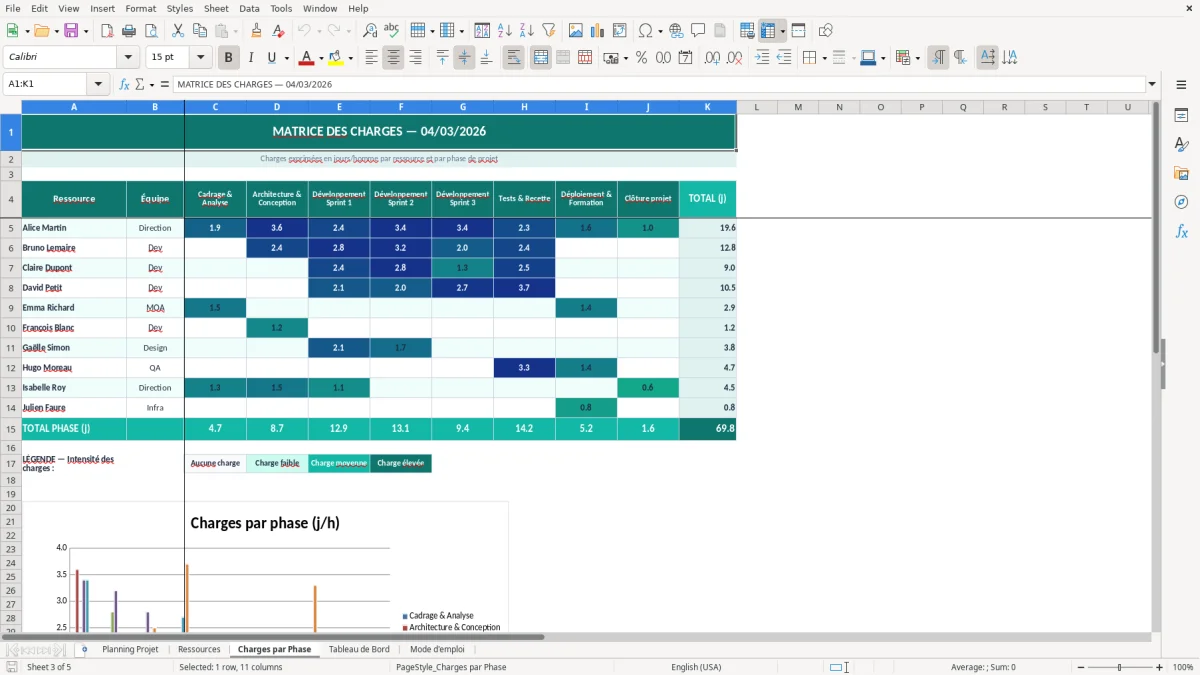The height and width of the screenshot is (675, 1200).
Task: Insert a comment
Action: click(x=698, y=31)
